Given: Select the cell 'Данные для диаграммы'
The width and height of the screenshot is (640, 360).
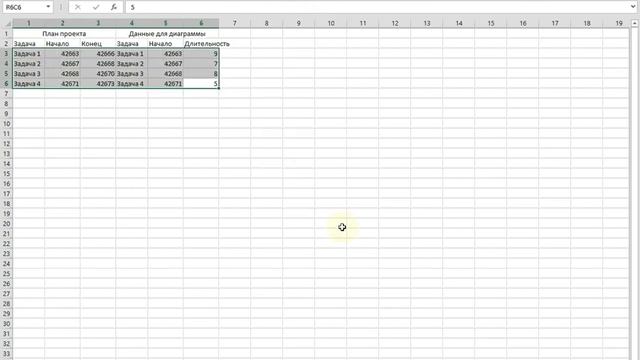Looking at the screenshot, I should [167, 33].
